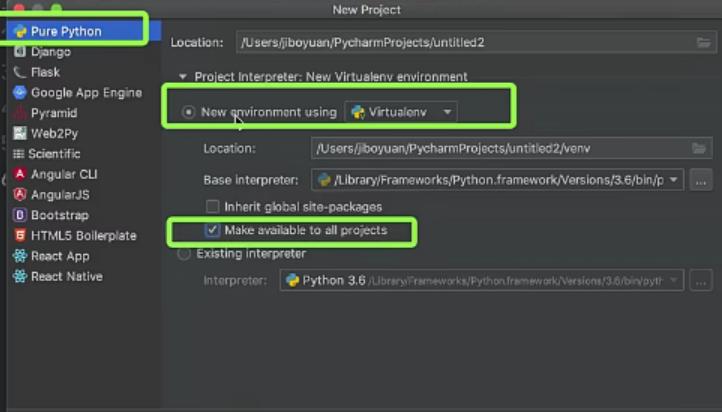Image resolution: width=722 pixels, height=412 pixels.
Task: Click the Base interpreter path field
Action: click(x=497, y=180)
